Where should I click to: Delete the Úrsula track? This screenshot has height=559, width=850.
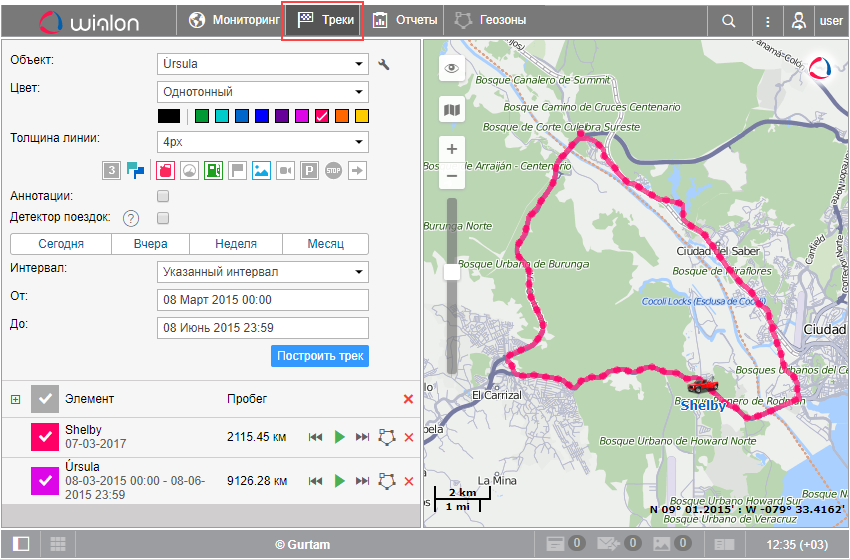(x=409, y=481)
